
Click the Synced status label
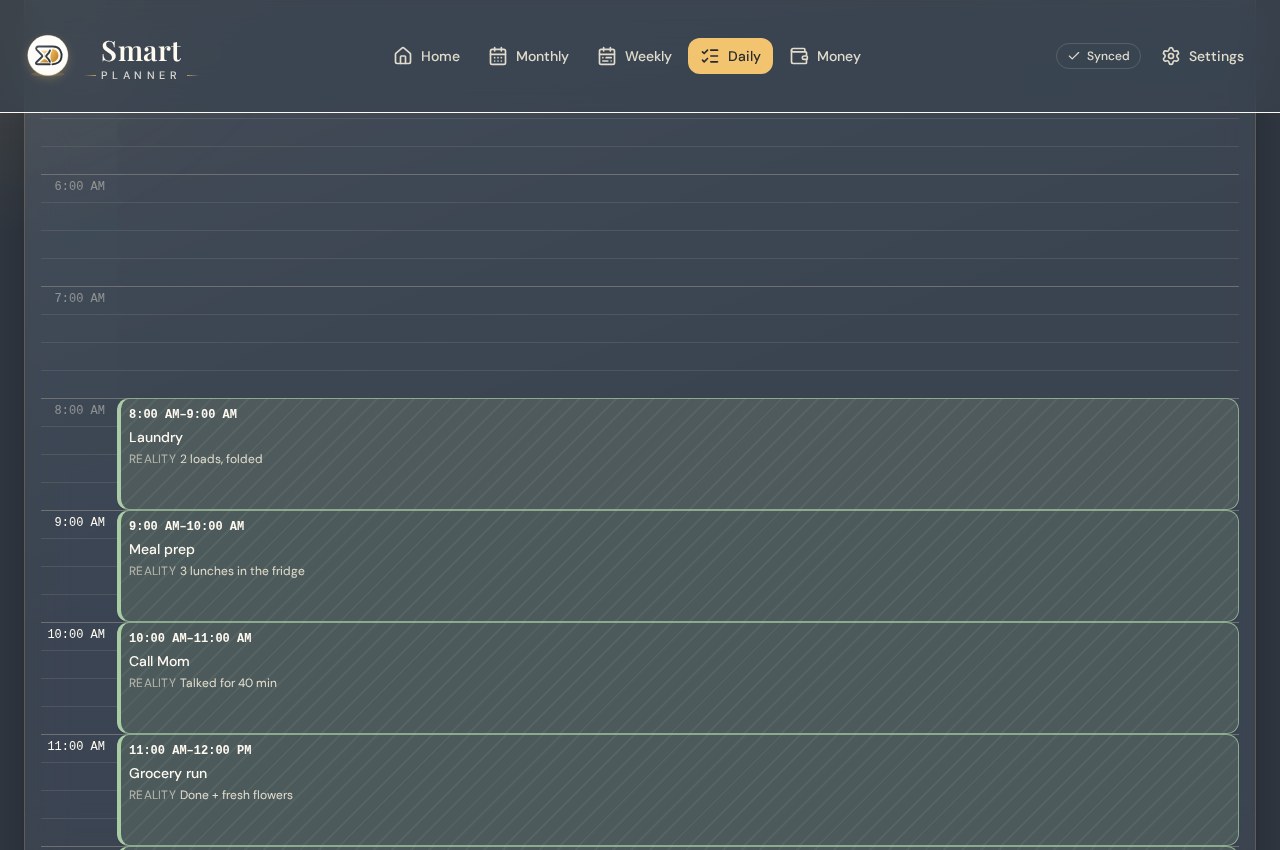pos(1108,56)
